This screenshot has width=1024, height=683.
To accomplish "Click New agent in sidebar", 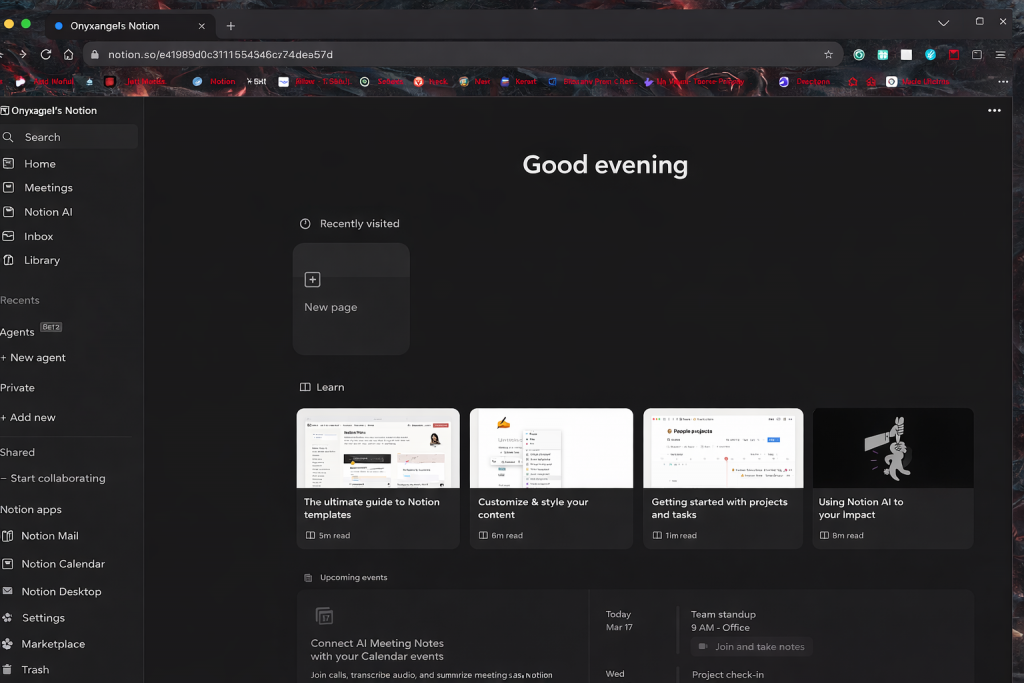I will 33,358.
